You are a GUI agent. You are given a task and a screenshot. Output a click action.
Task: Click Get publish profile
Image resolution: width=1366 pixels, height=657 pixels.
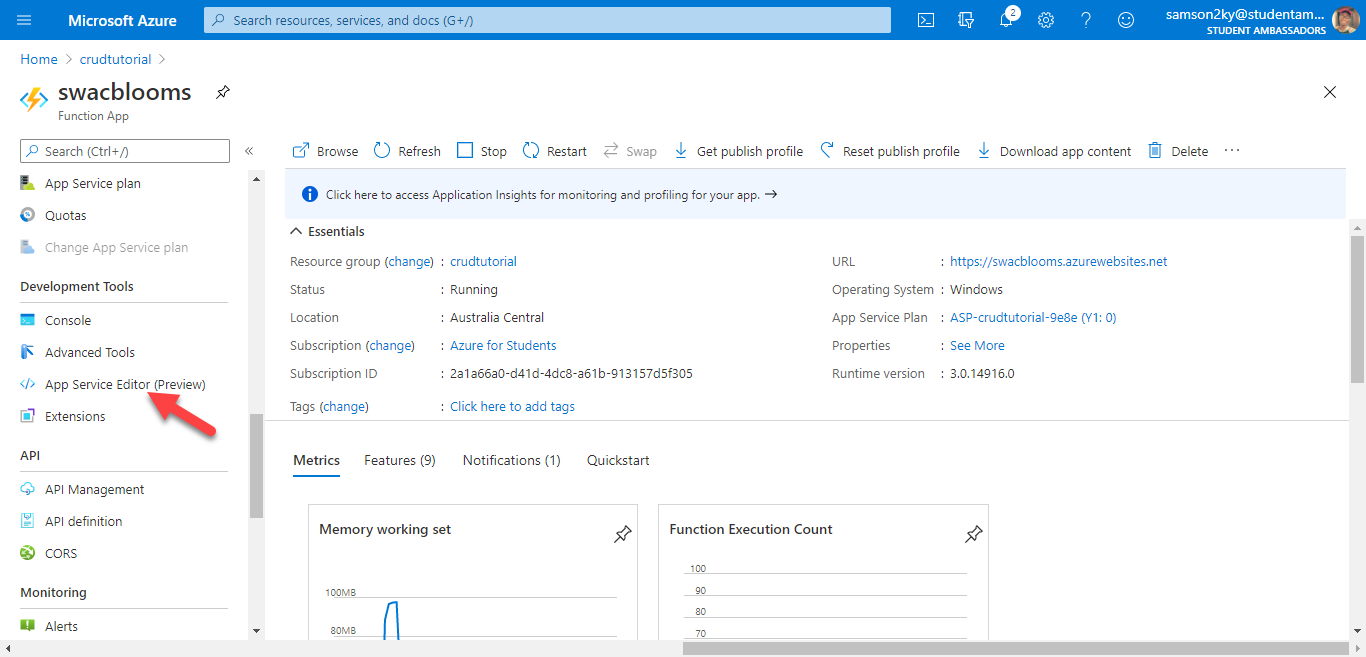pyautogui.click(x=738, y=151)
